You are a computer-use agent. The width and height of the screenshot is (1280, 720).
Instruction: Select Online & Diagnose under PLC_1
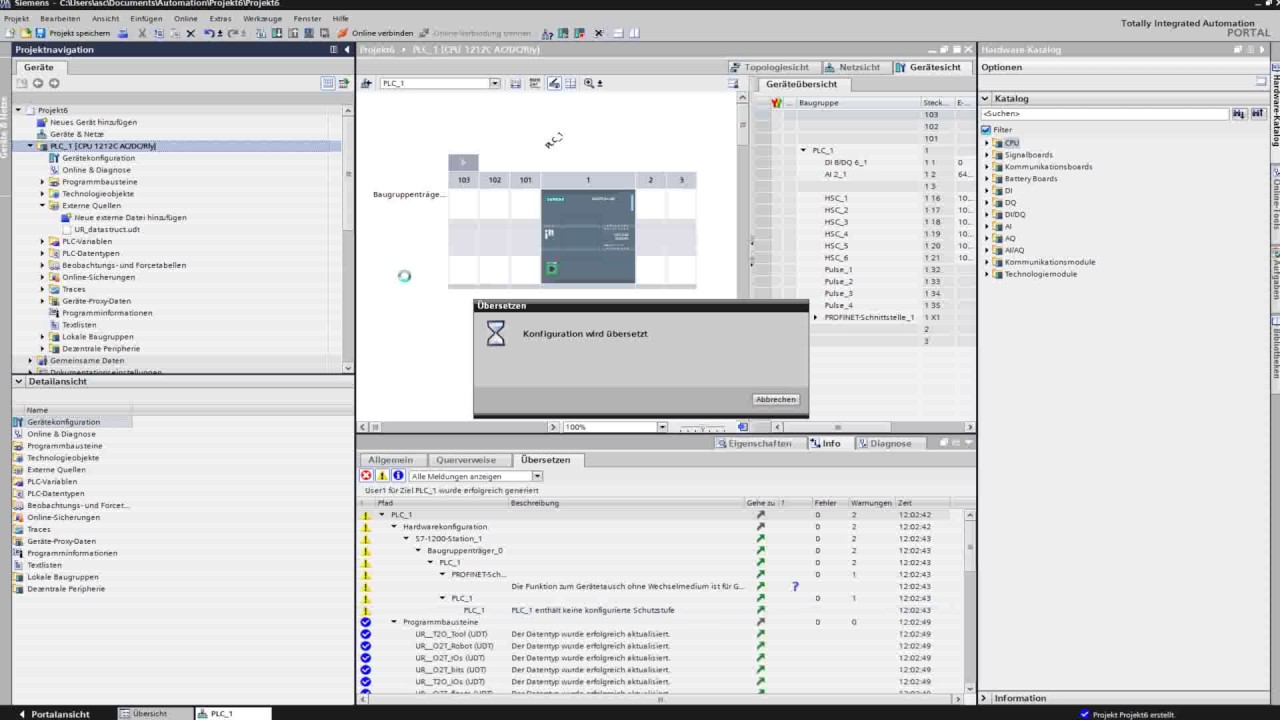coord(96,170)
